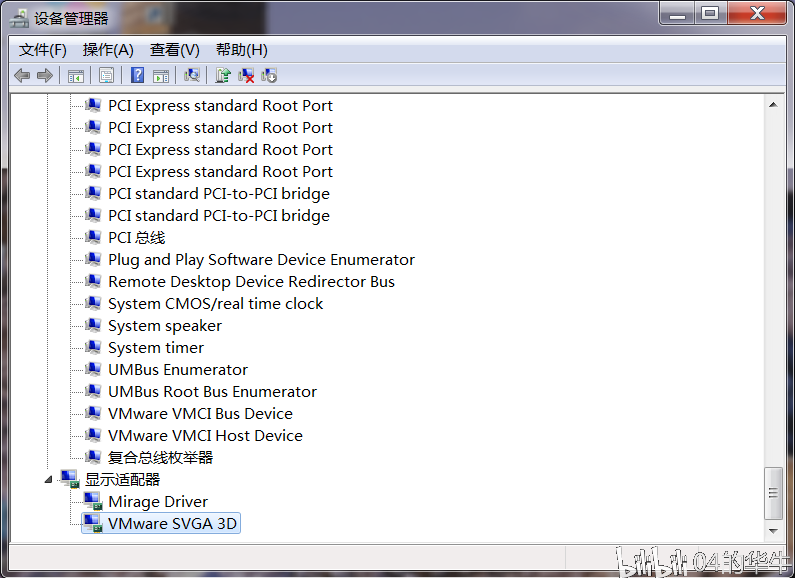Select UMBus Enumerator entry

tap(178, 370)
